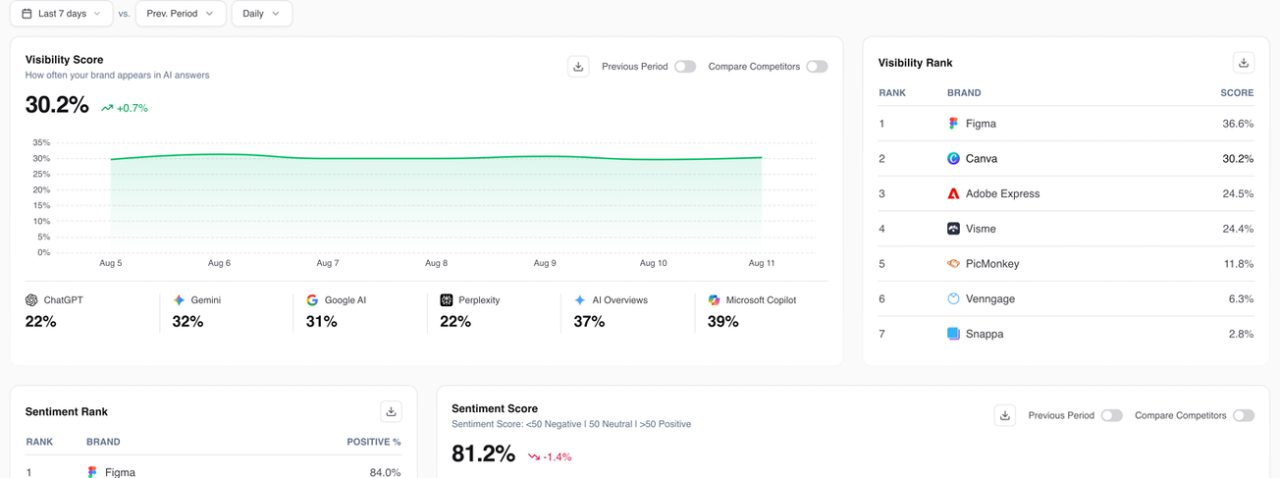The height and width of the screenshot is (478, 1280).
Task: Toggle Compare Competitors in Sentiment Score
Action: pyautogui.click(x=1244, y=416)
